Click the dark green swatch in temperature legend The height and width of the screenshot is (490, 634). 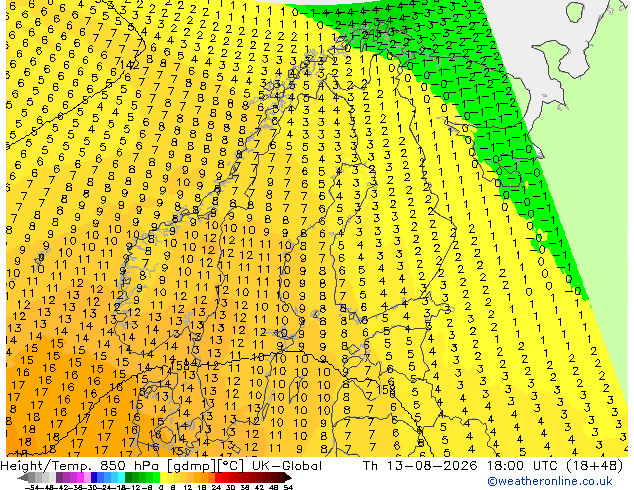(129, 477)
